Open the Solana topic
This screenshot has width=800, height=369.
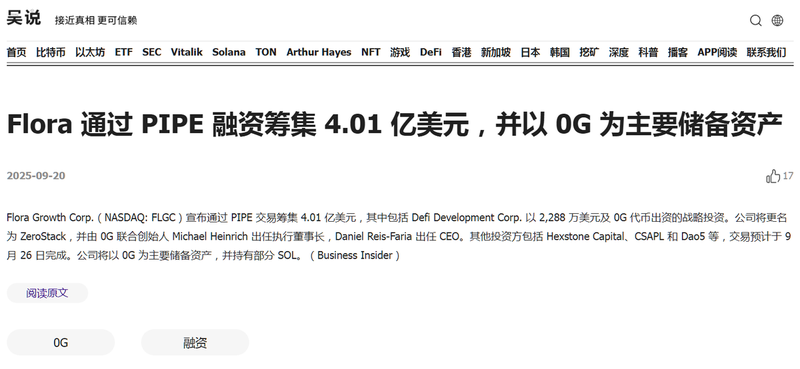pyautogui.click(x=229, y=52)
